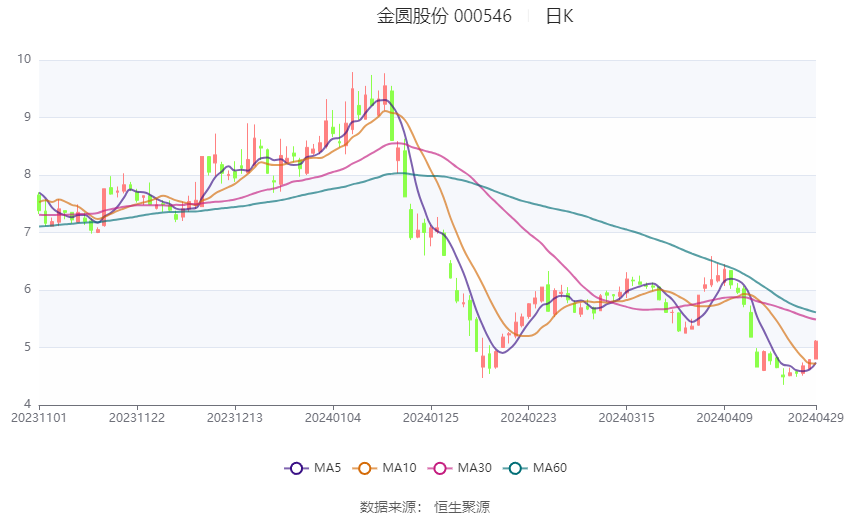Toggle the MA30 pink legend marker
The height and width of the screenshot is (517, 850).
coord(440,468)
